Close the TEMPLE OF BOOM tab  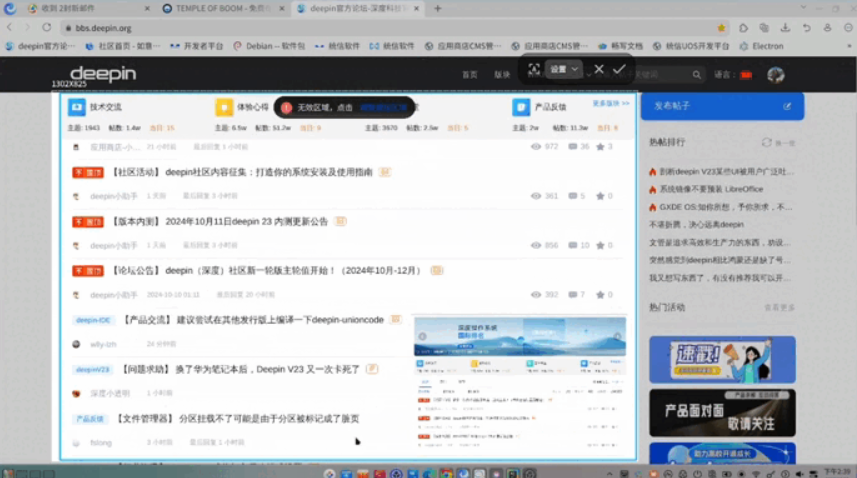282,8
